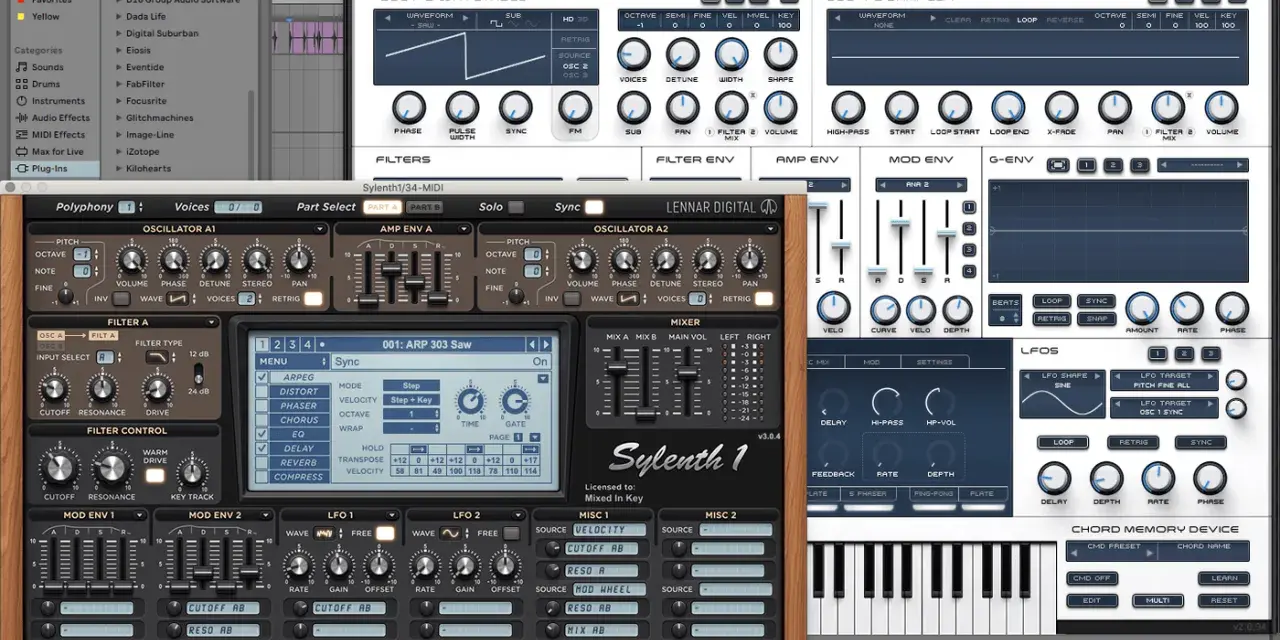Go to previous preset in Sylenth1 display
The height and width of the screenshot is (640, 1280).
point(533,344)
